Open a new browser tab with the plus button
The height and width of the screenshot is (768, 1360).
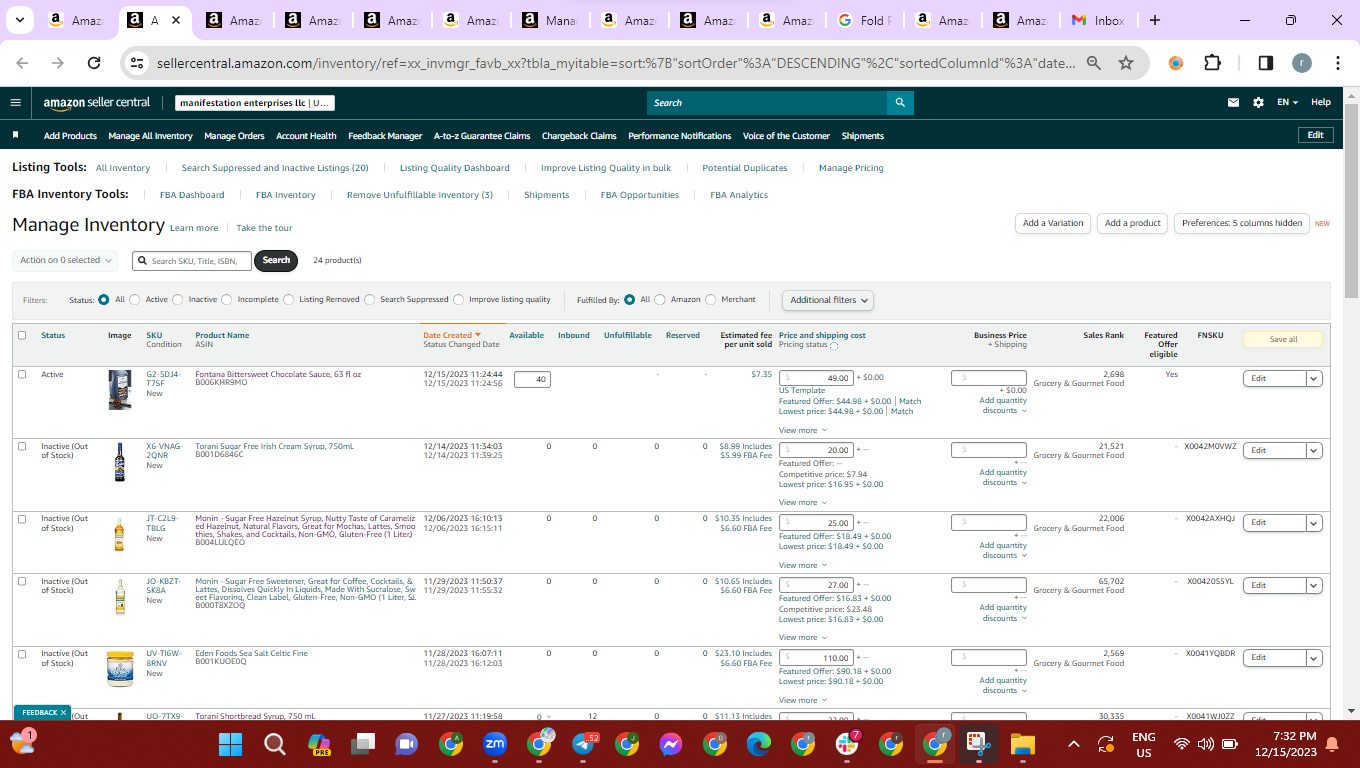point(1155,20)
